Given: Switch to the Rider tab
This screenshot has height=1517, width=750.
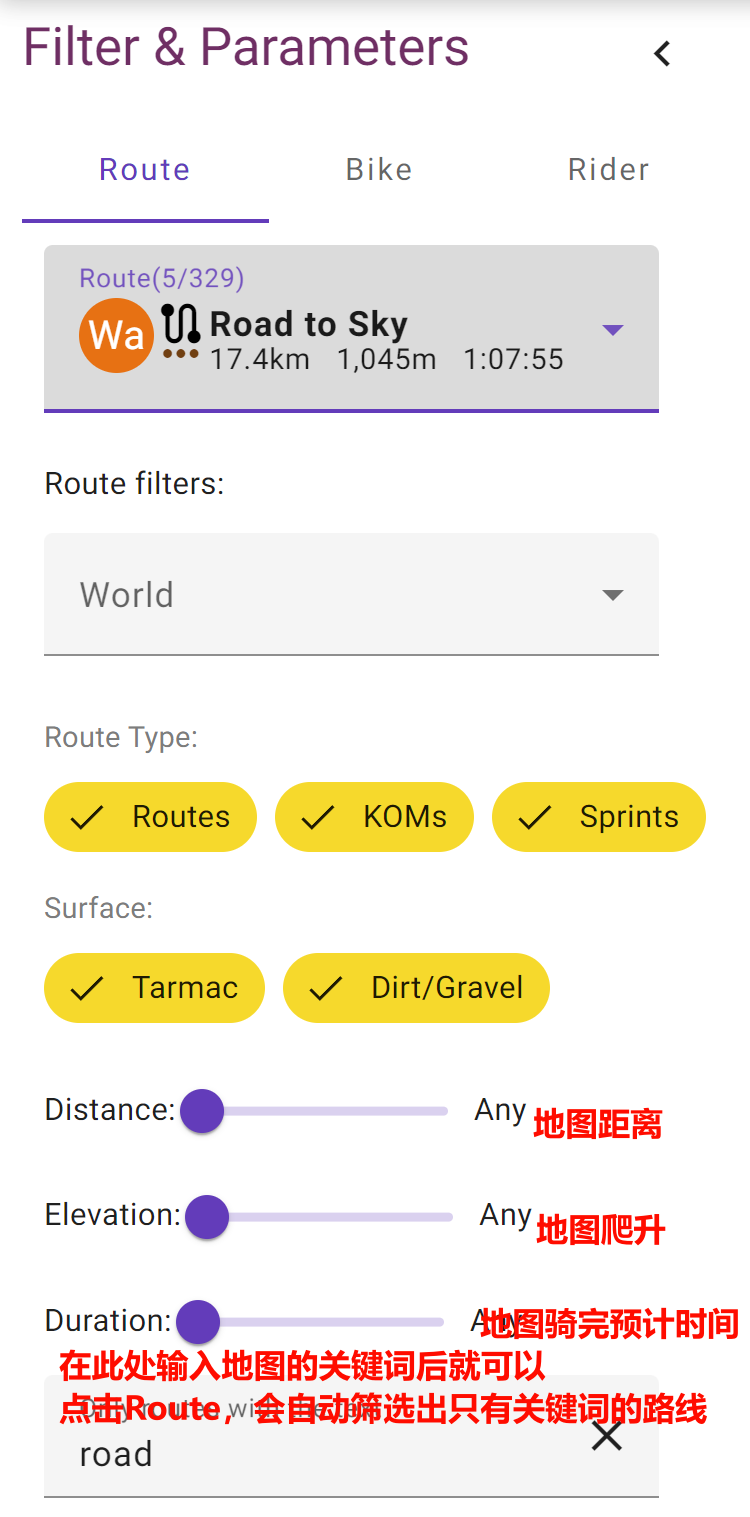Looking at the screenshot, I should [x=608, y=170].
